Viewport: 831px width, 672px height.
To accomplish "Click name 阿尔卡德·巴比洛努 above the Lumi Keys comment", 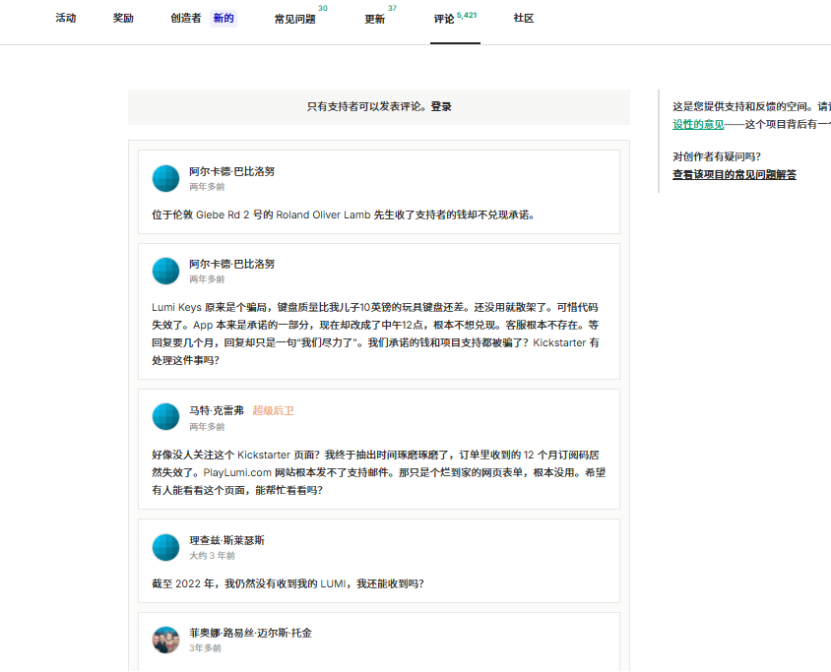I will [x=232, y=264].
